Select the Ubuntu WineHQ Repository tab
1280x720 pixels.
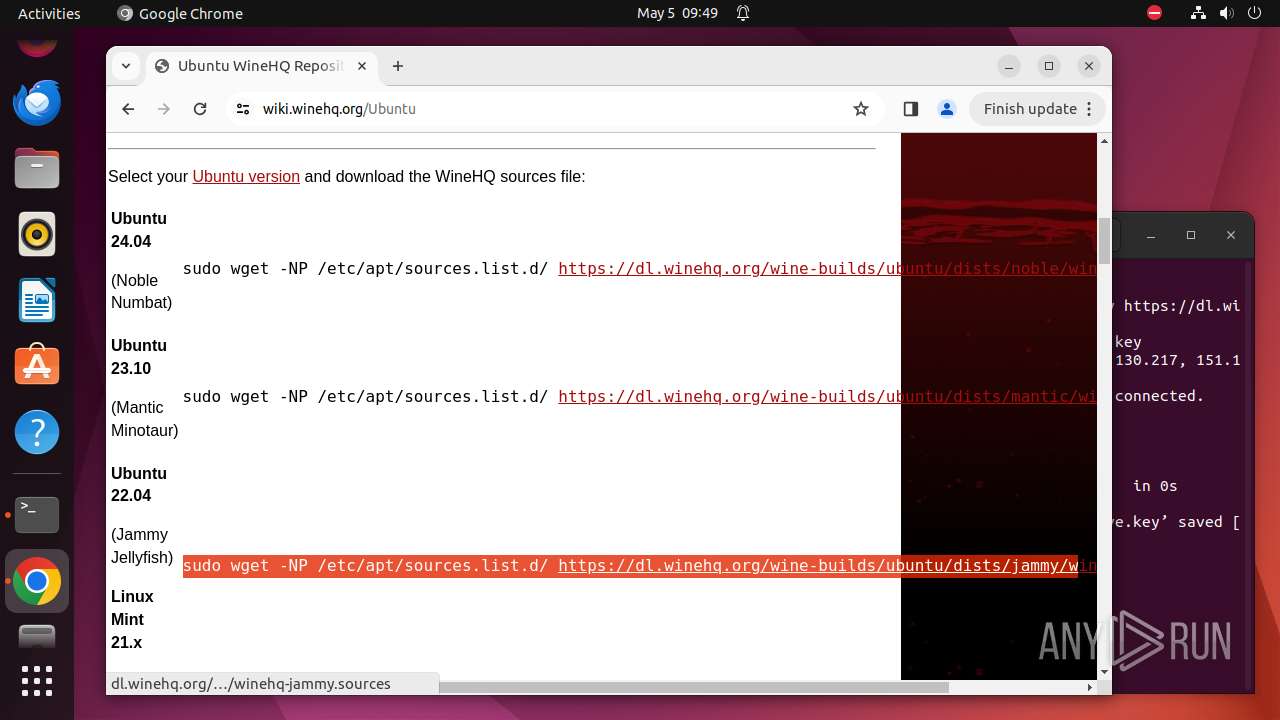[x=262, y=66]
